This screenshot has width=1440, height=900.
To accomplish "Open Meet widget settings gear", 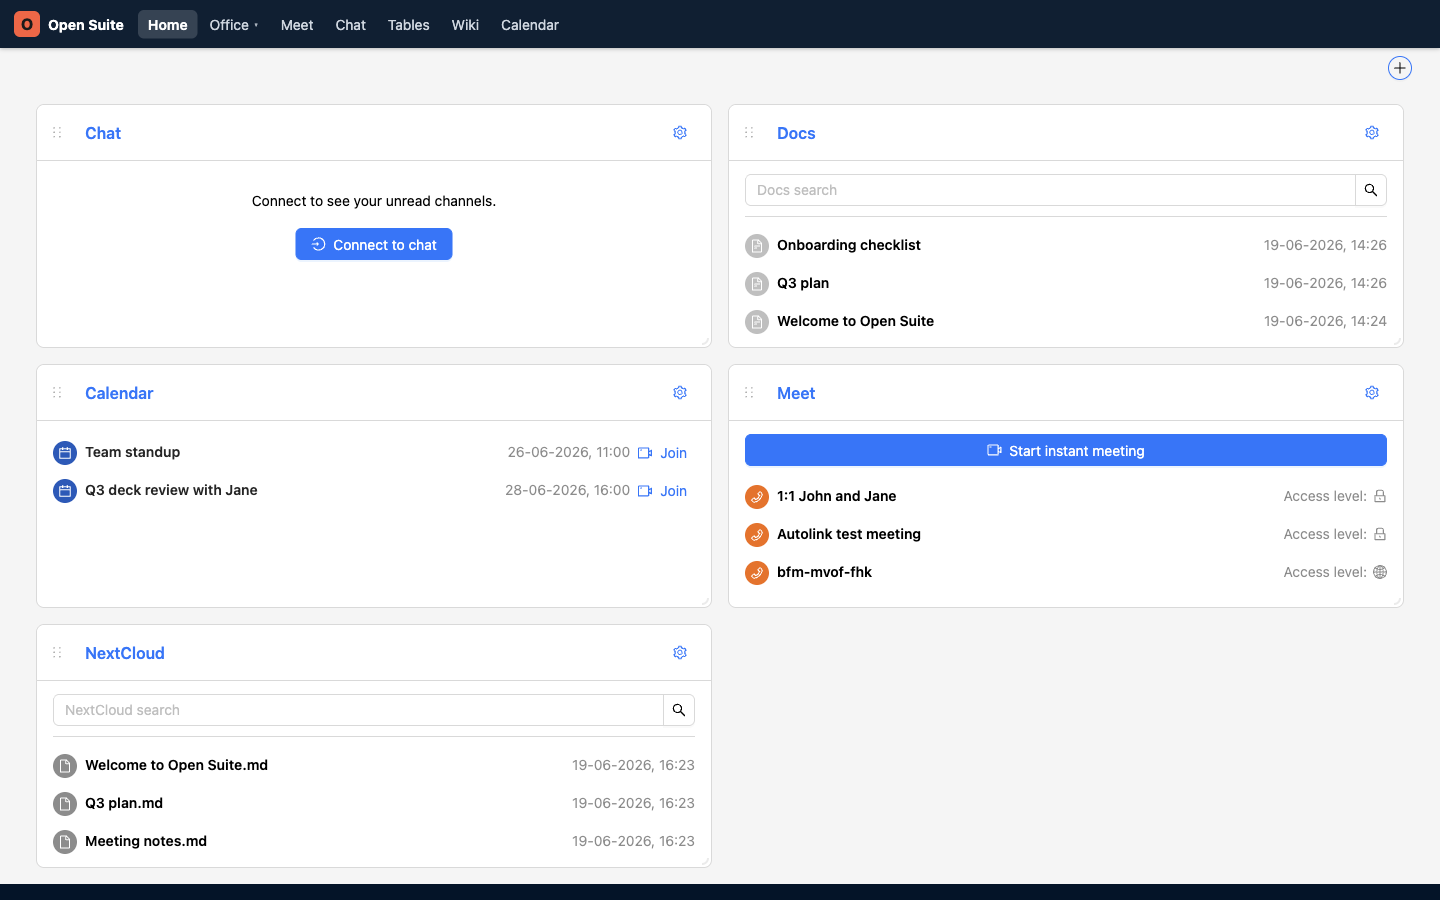I will [x=1372, y=393].
